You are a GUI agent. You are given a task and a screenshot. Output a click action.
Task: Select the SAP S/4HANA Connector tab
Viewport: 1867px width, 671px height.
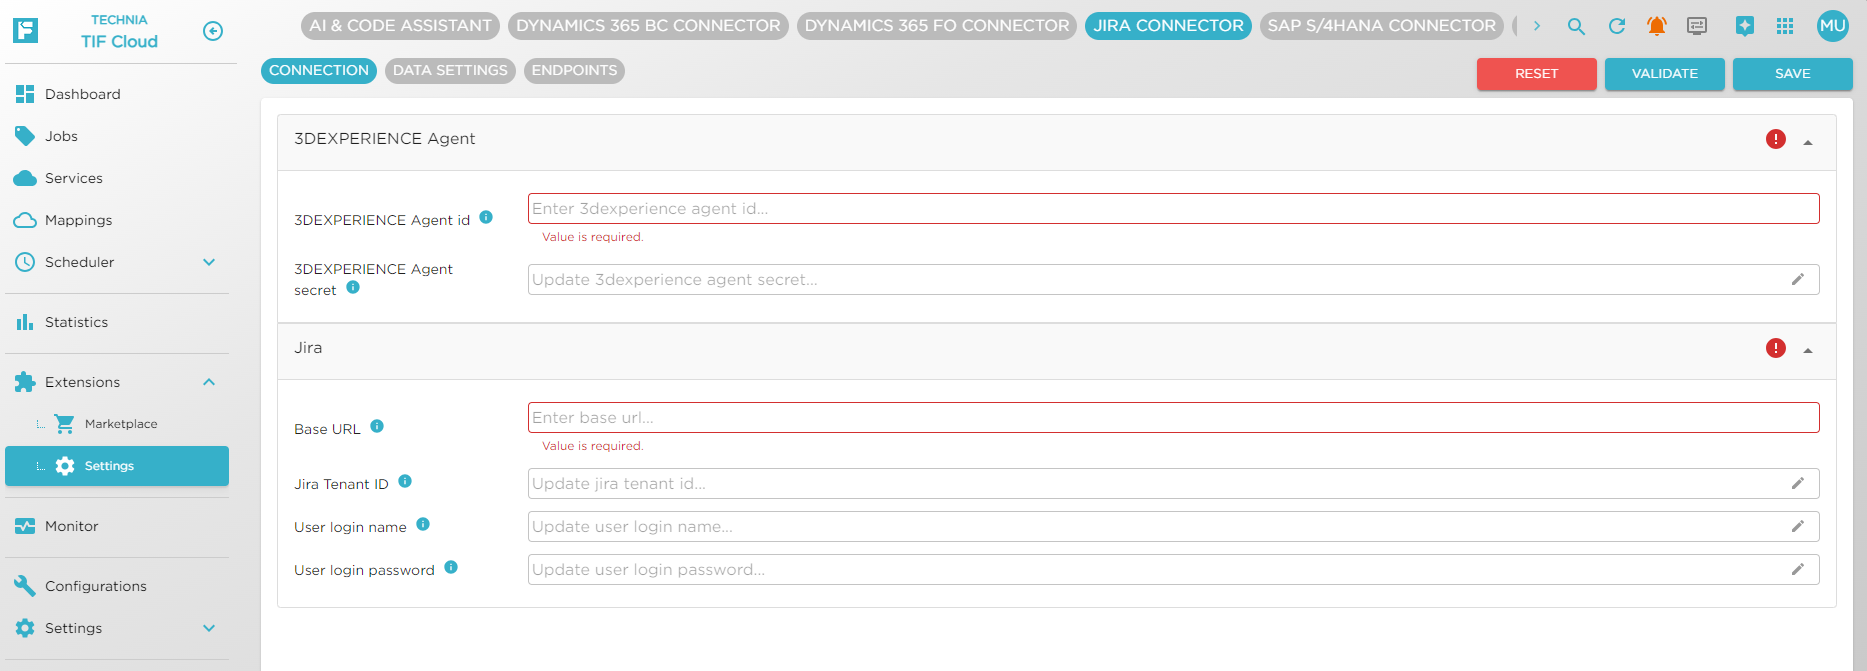pyautogui.click(x=1381, y=26)
